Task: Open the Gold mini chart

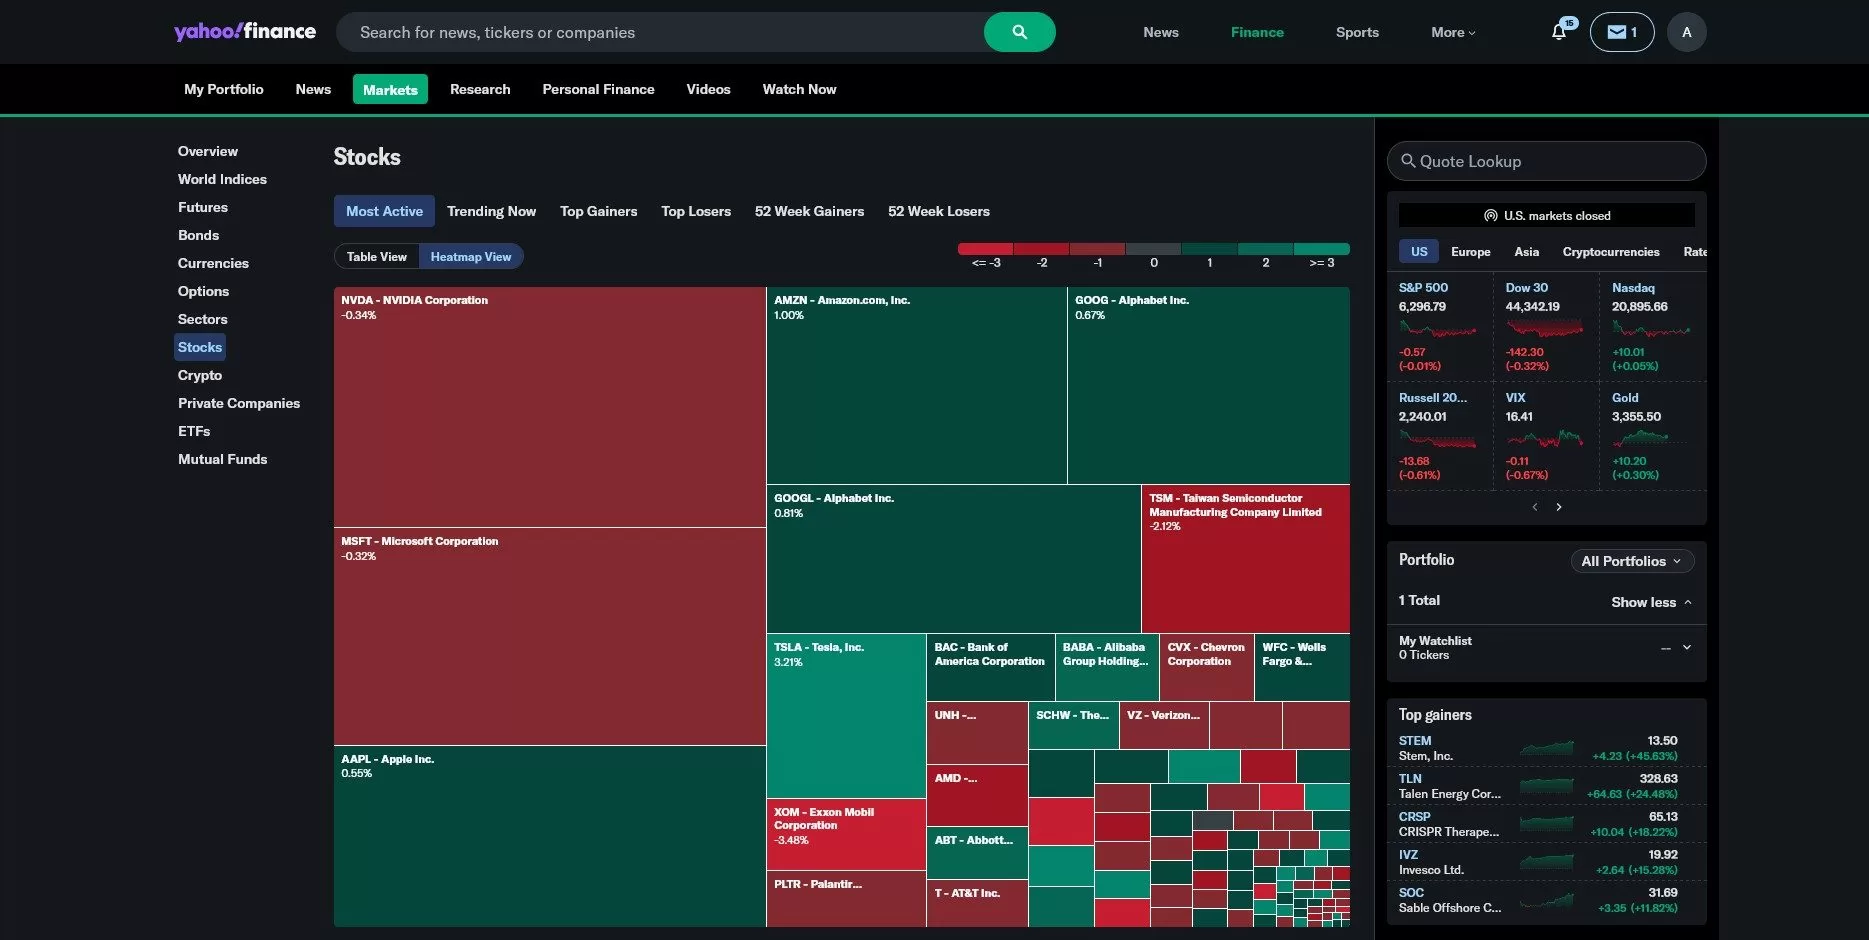Action: coord(1651,439)
